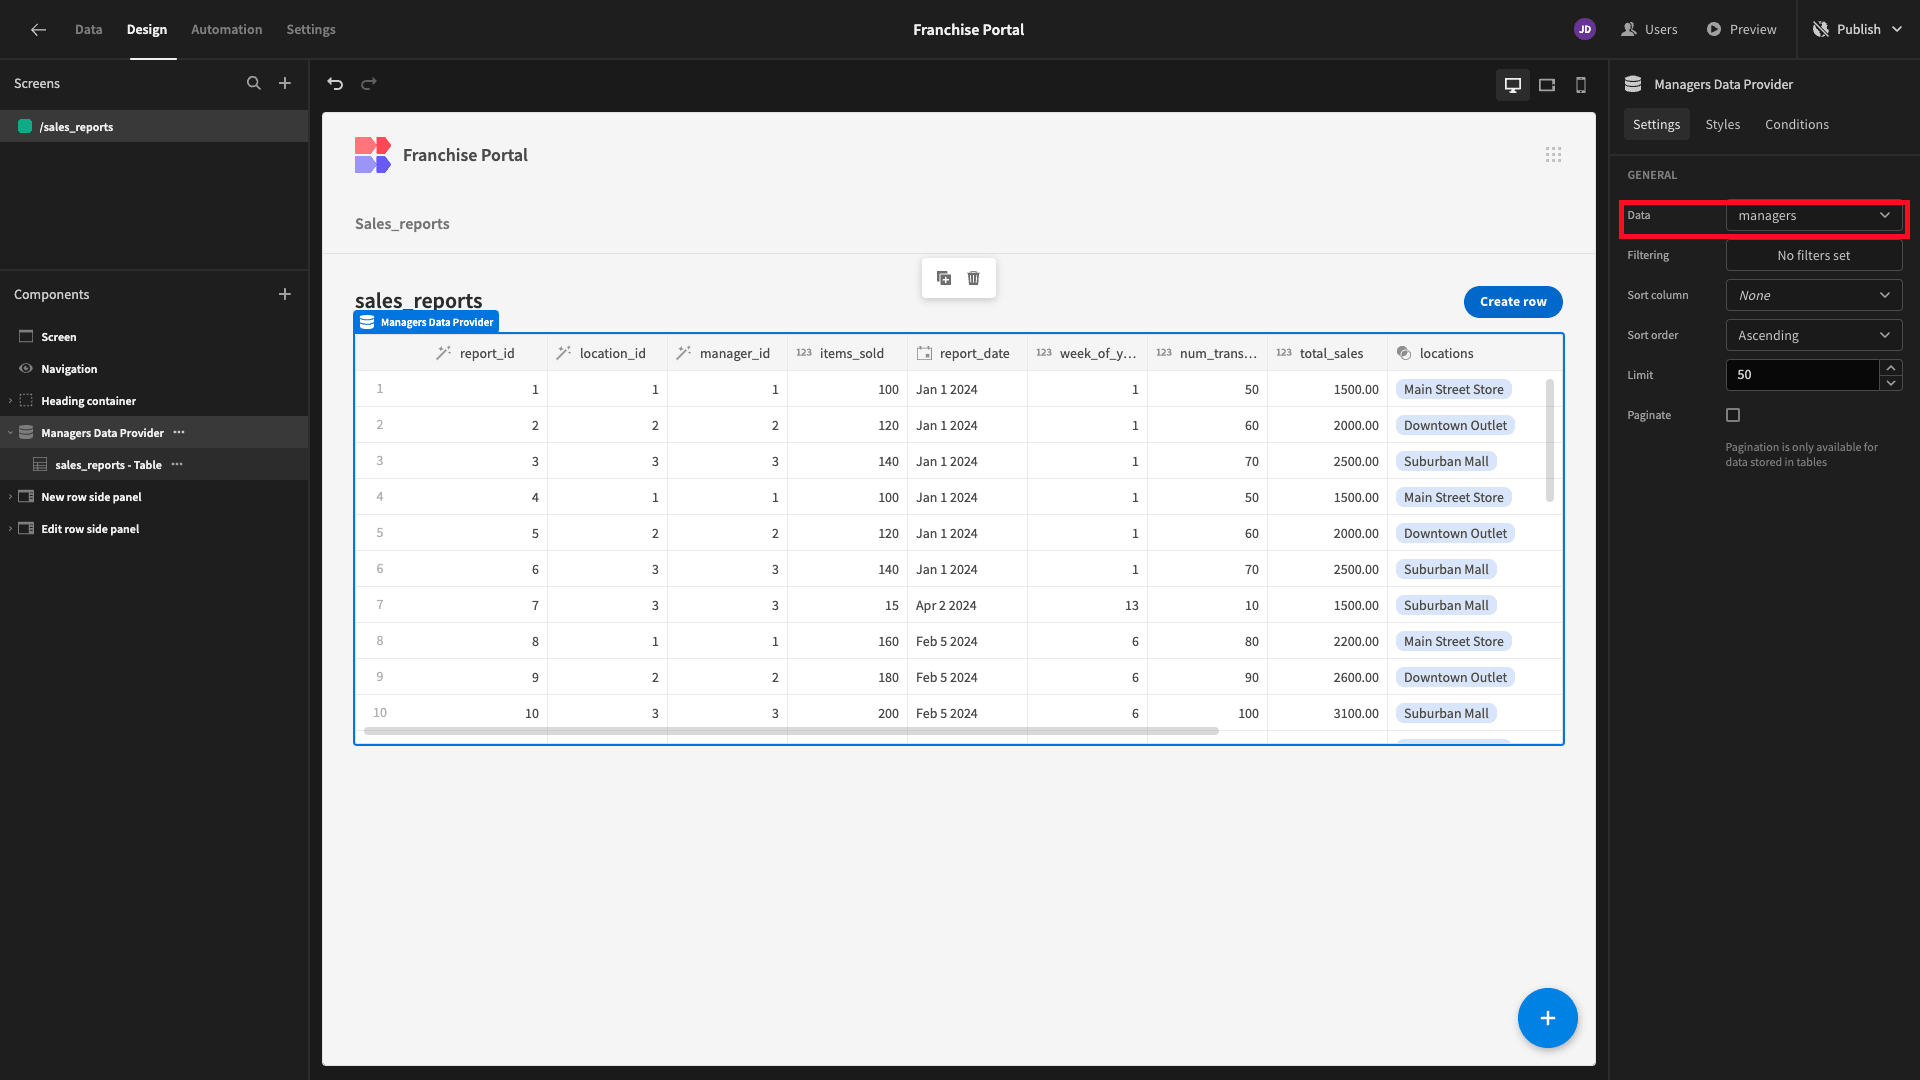This screenshot has height=1080, width=1920.
Task: Switch to the Conditions tab
Action: 1796,124
